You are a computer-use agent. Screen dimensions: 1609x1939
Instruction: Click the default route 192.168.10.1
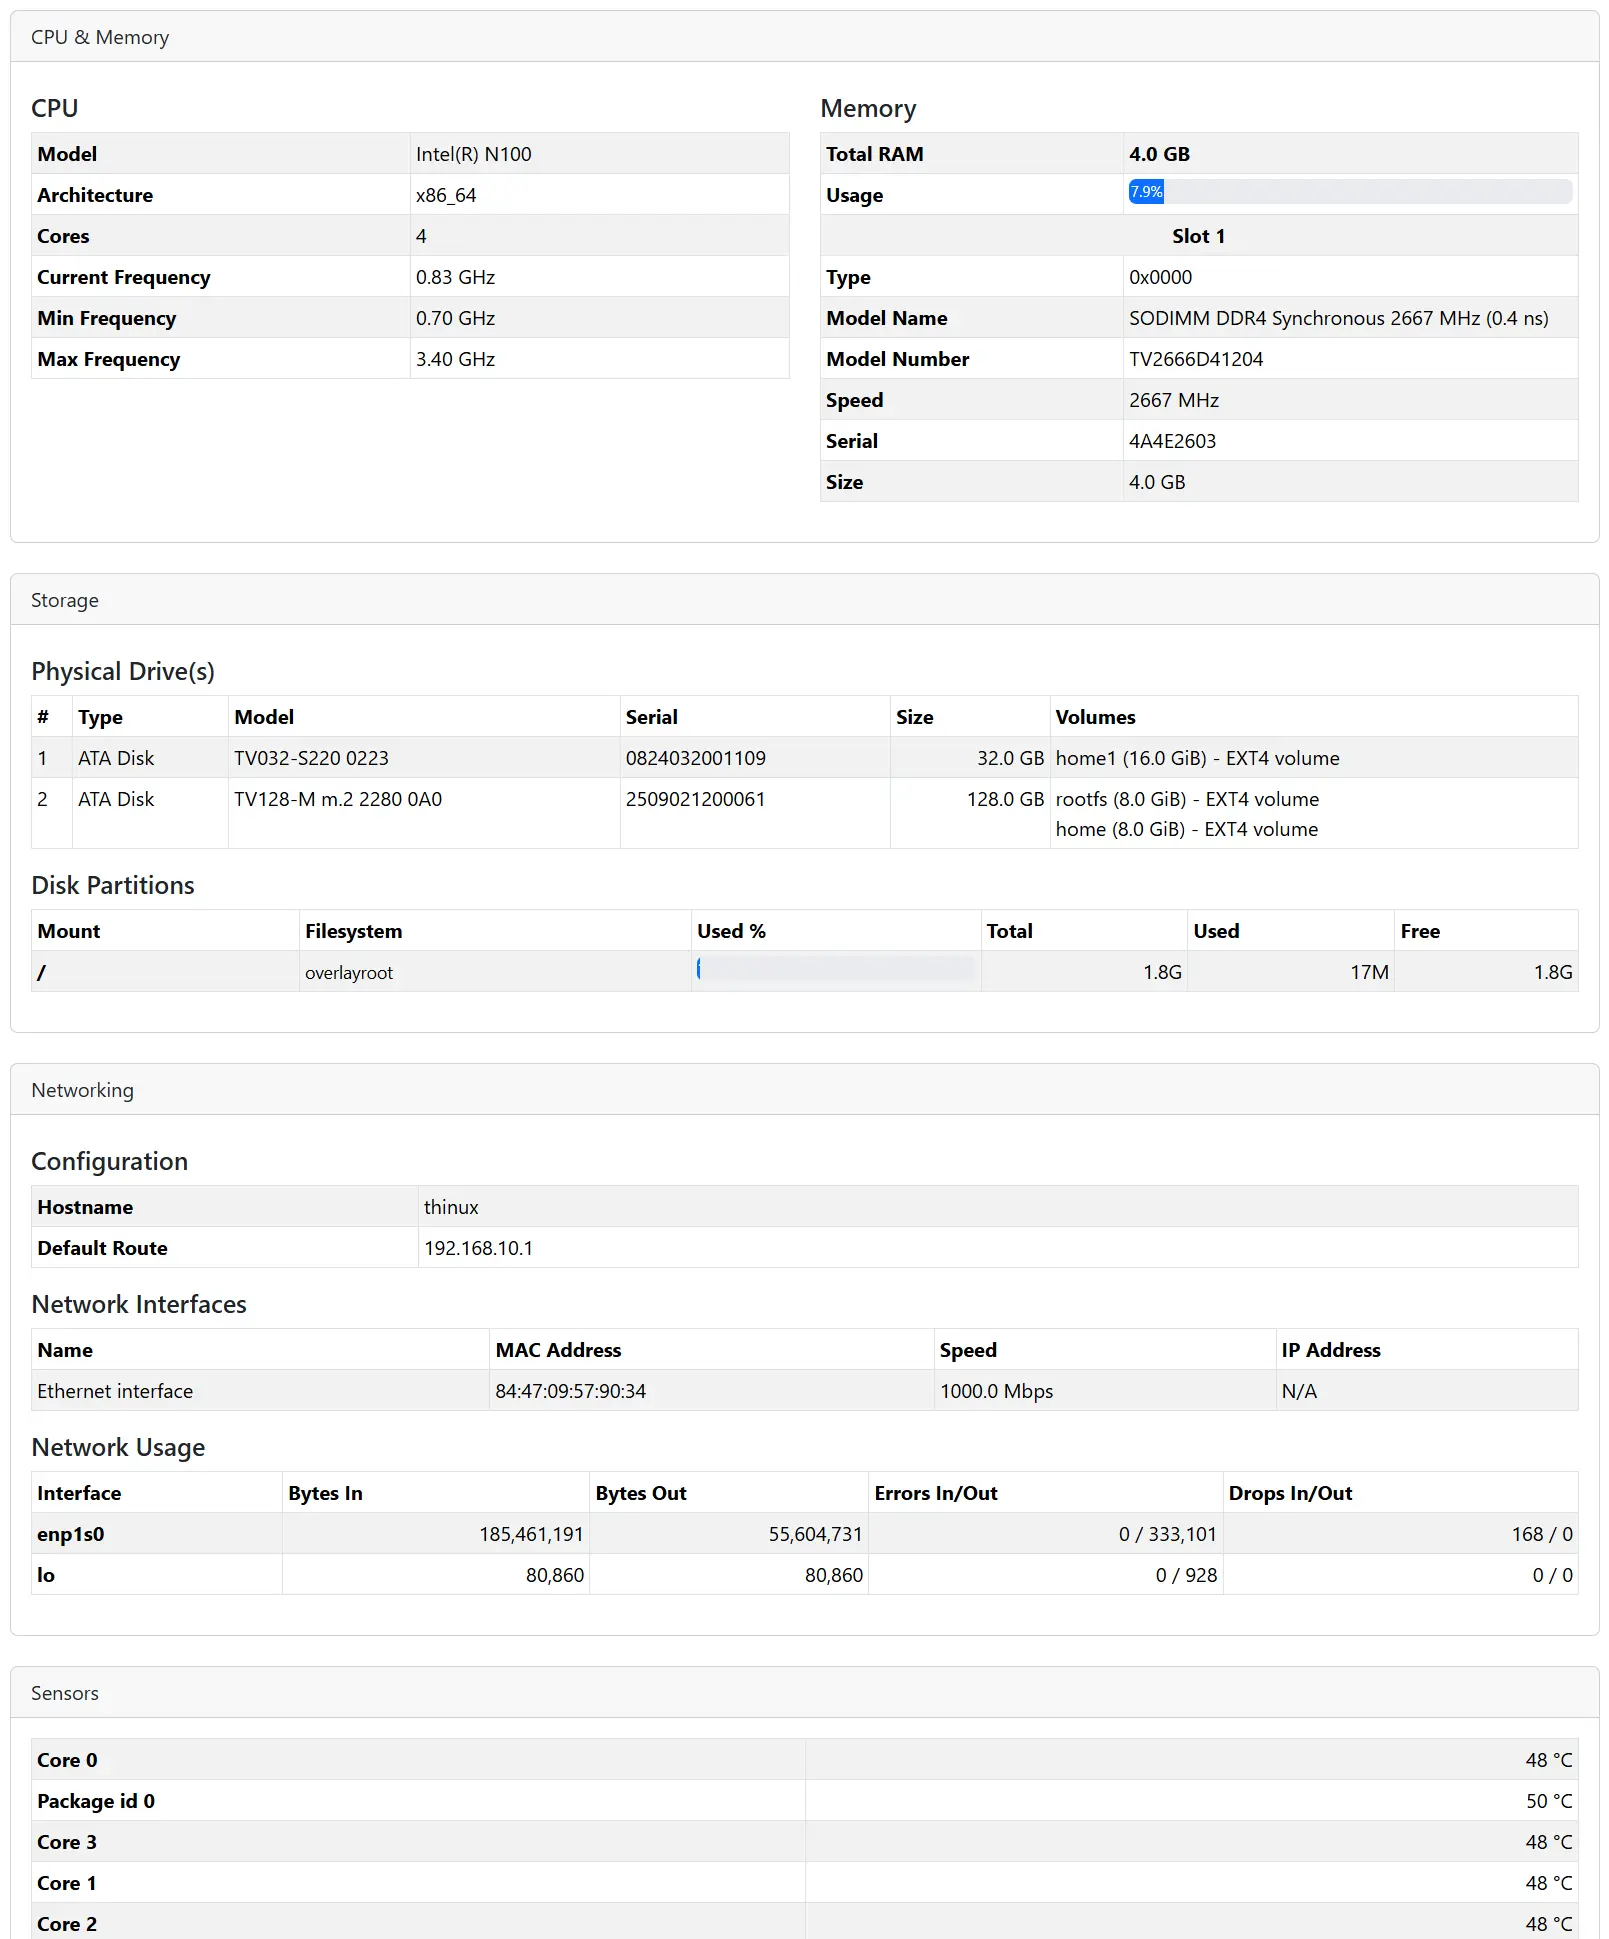478,1248
